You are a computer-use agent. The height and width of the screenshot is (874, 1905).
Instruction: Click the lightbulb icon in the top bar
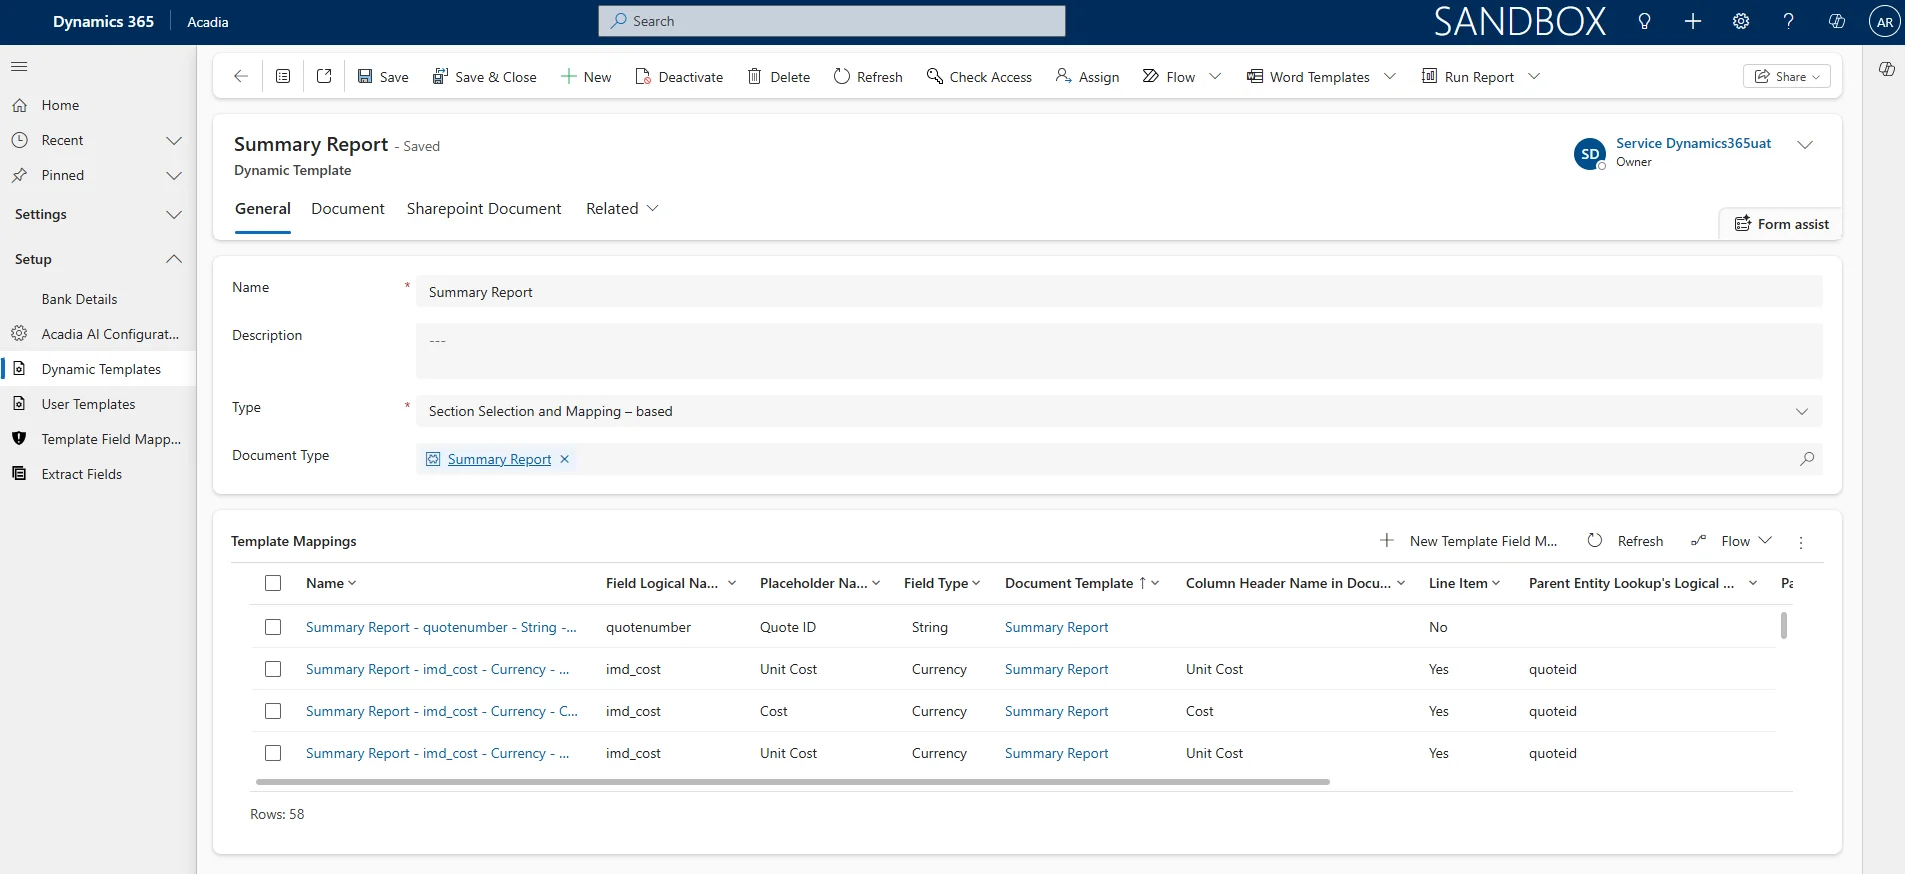point(1644,21)
